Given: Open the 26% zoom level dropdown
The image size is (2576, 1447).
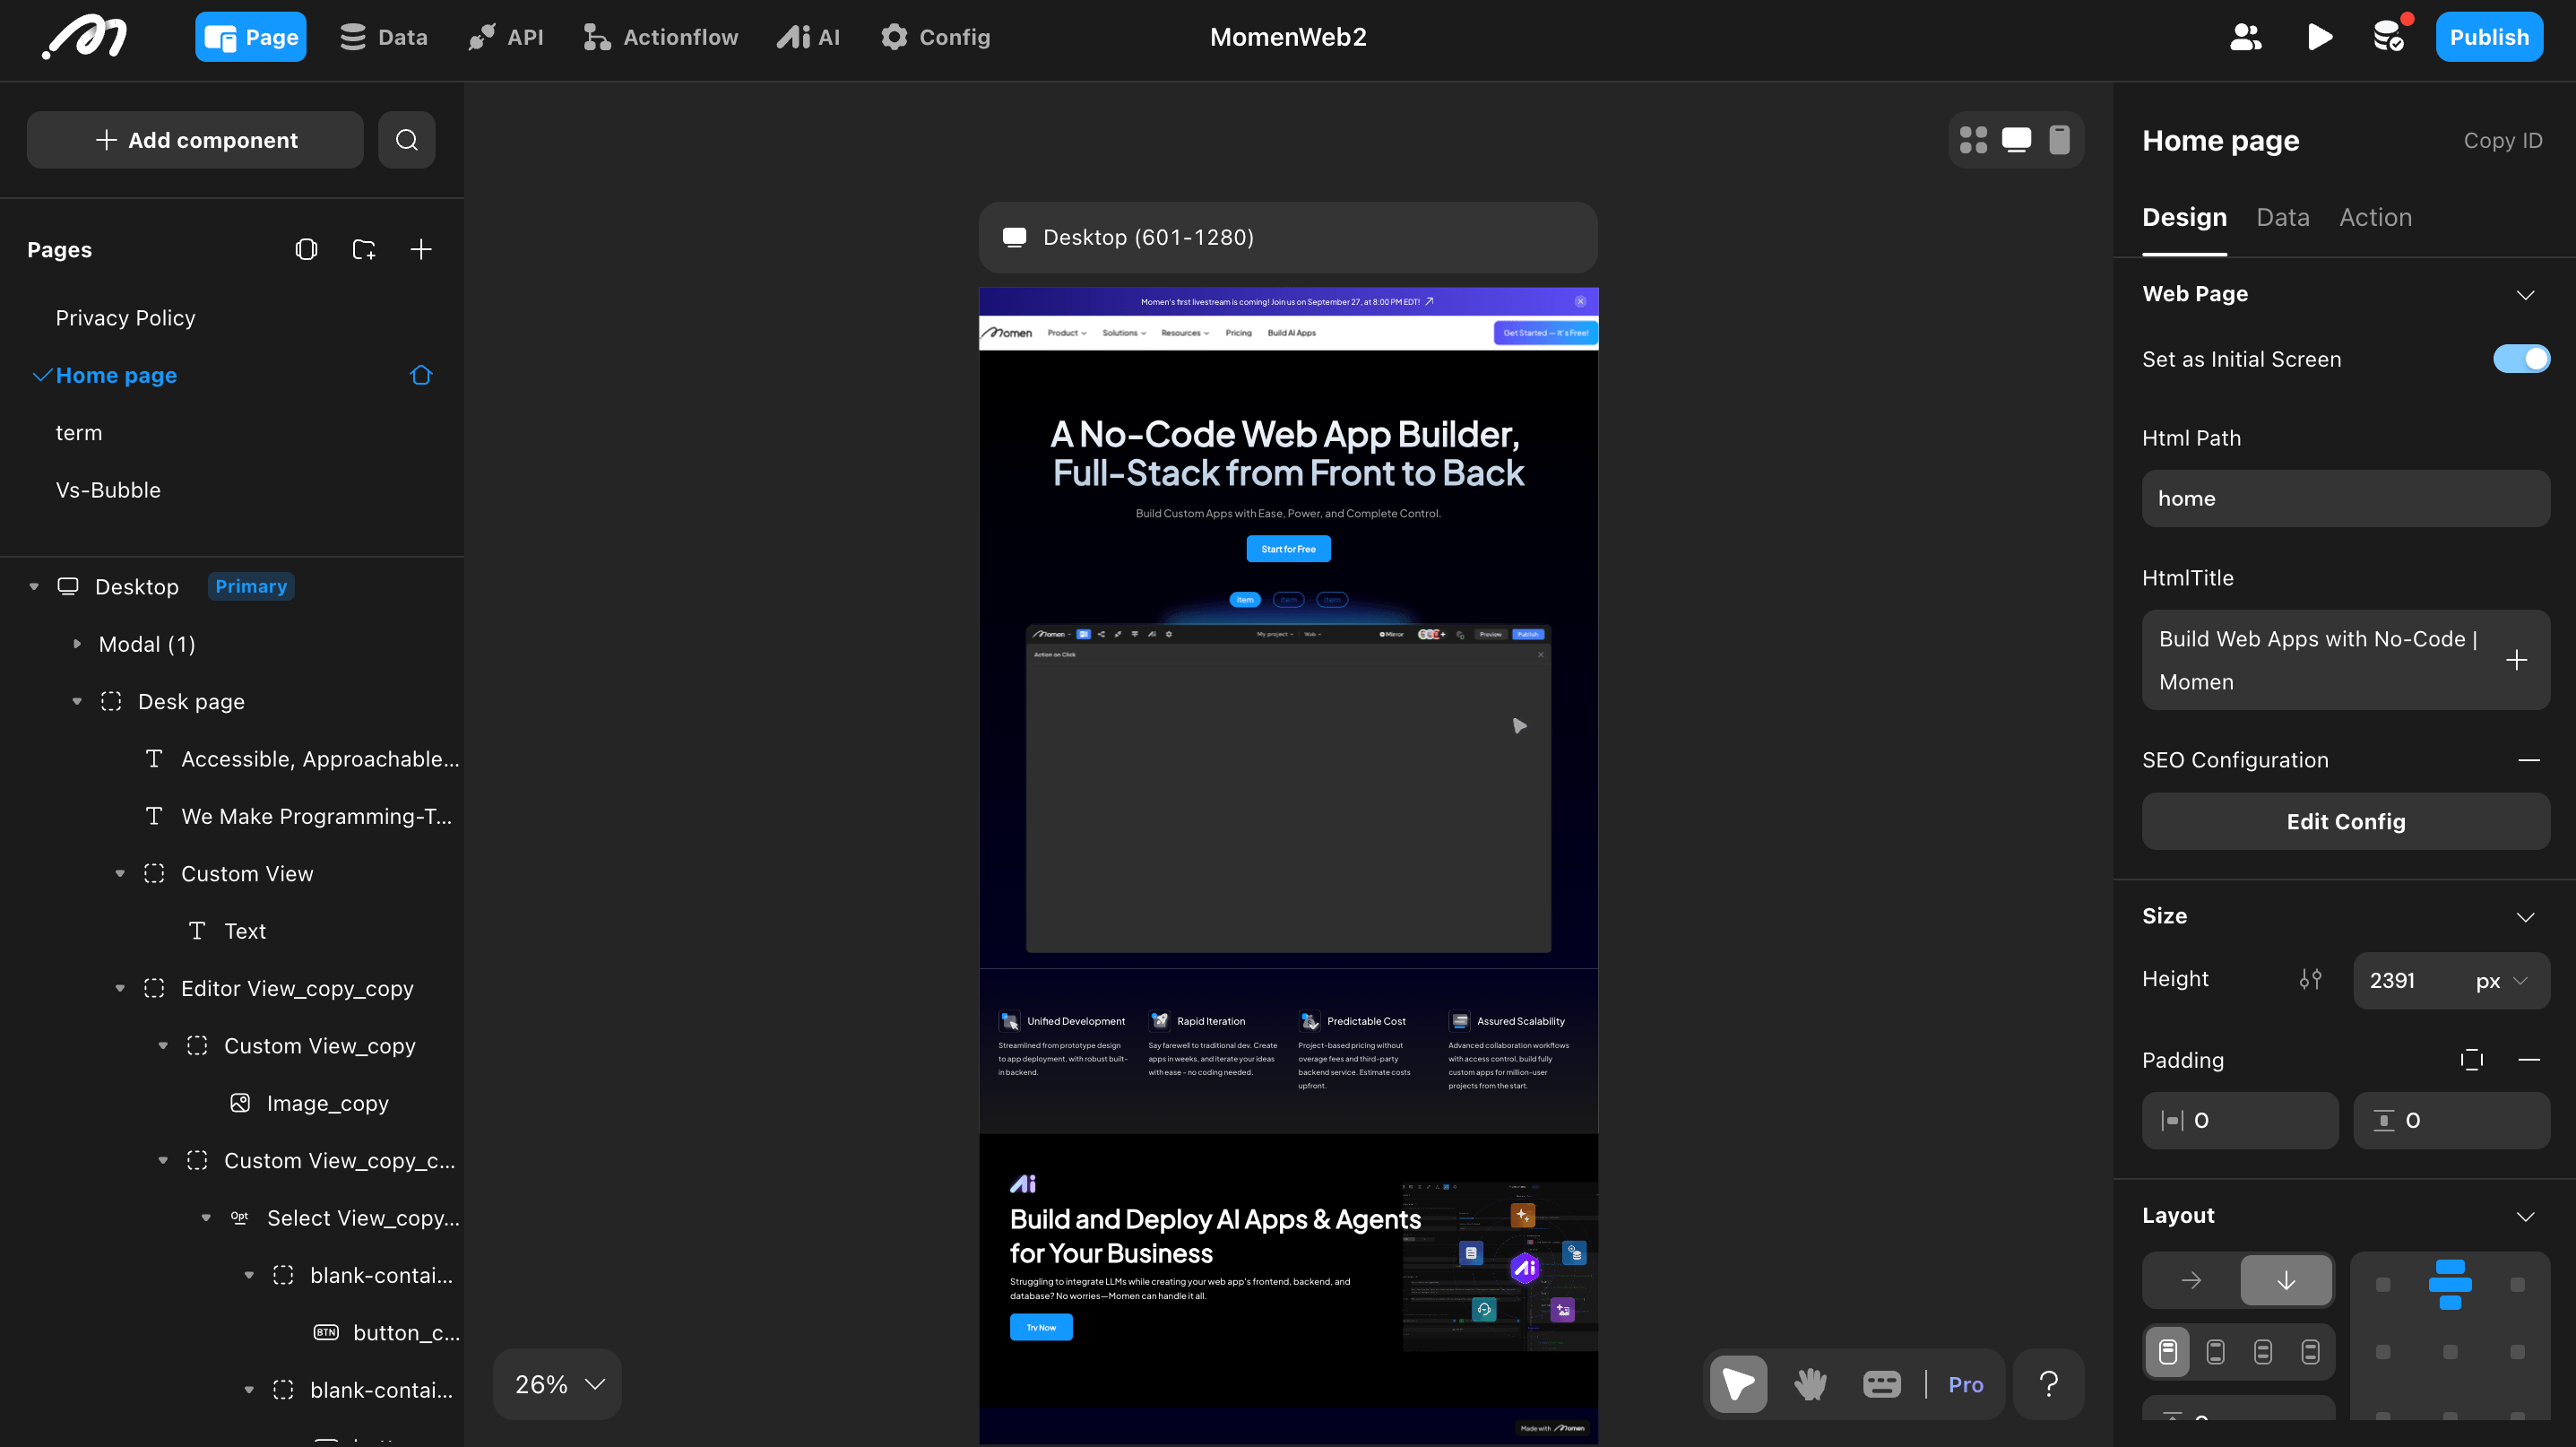Looking at the screenshot, I should click(x=558, y=1384).
